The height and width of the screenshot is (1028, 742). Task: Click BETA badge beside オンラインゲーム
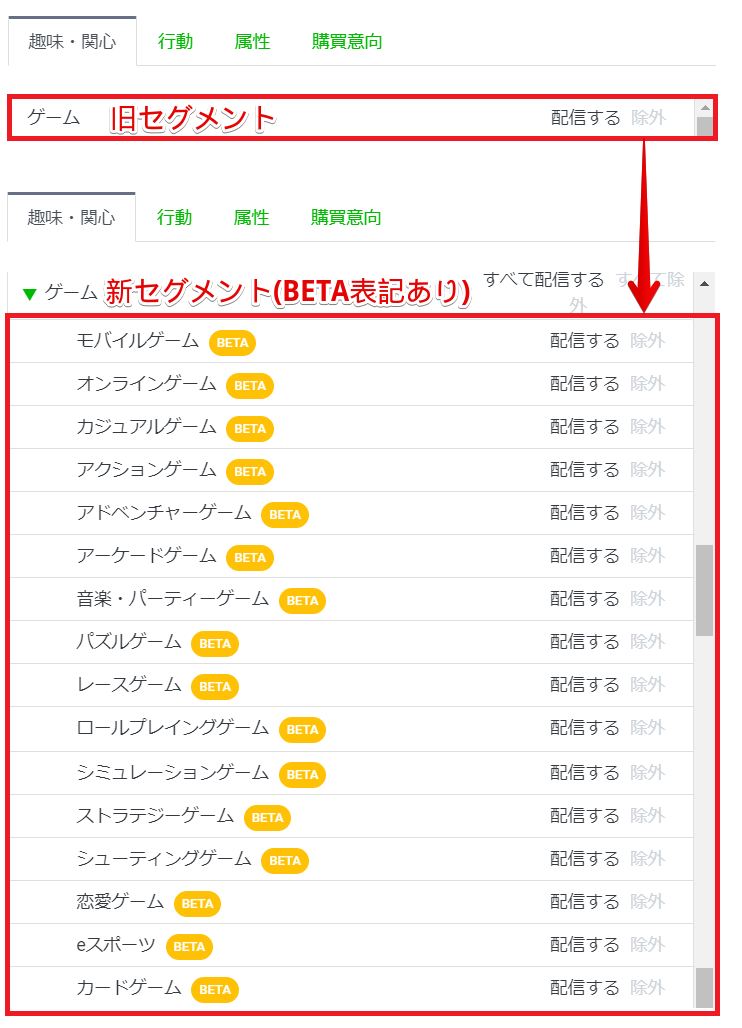[x=249, y=385]
